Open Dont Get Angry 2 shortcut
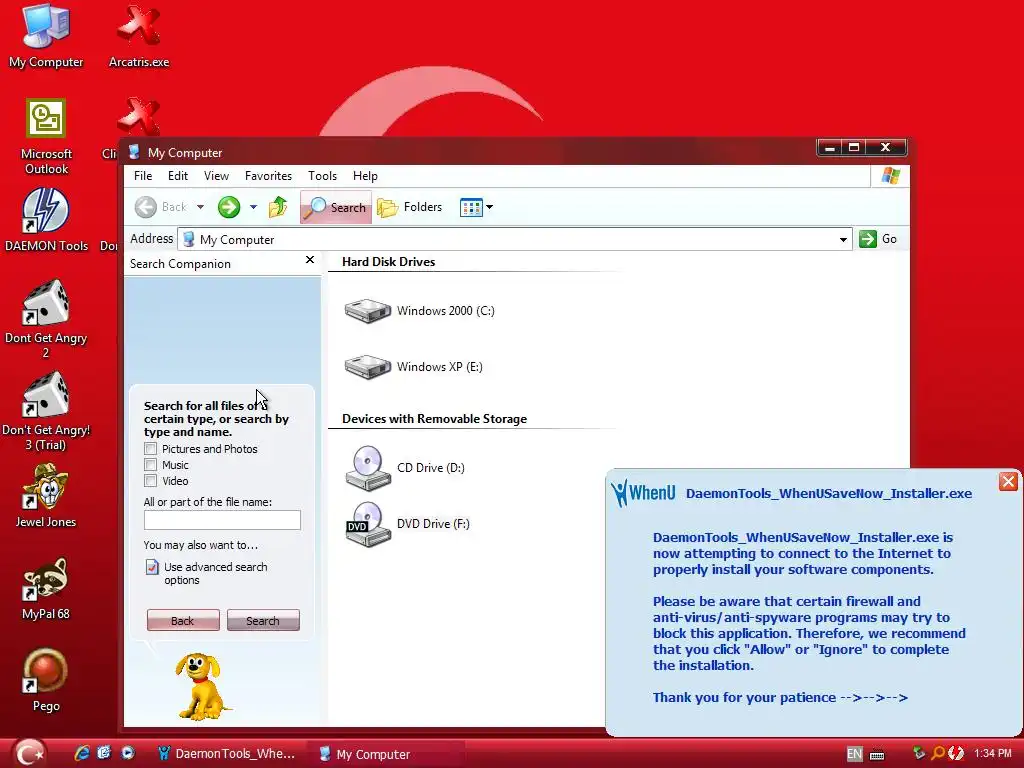This screenshot has height=768, width=1024. pyautogui.click(x=46, y=319)
